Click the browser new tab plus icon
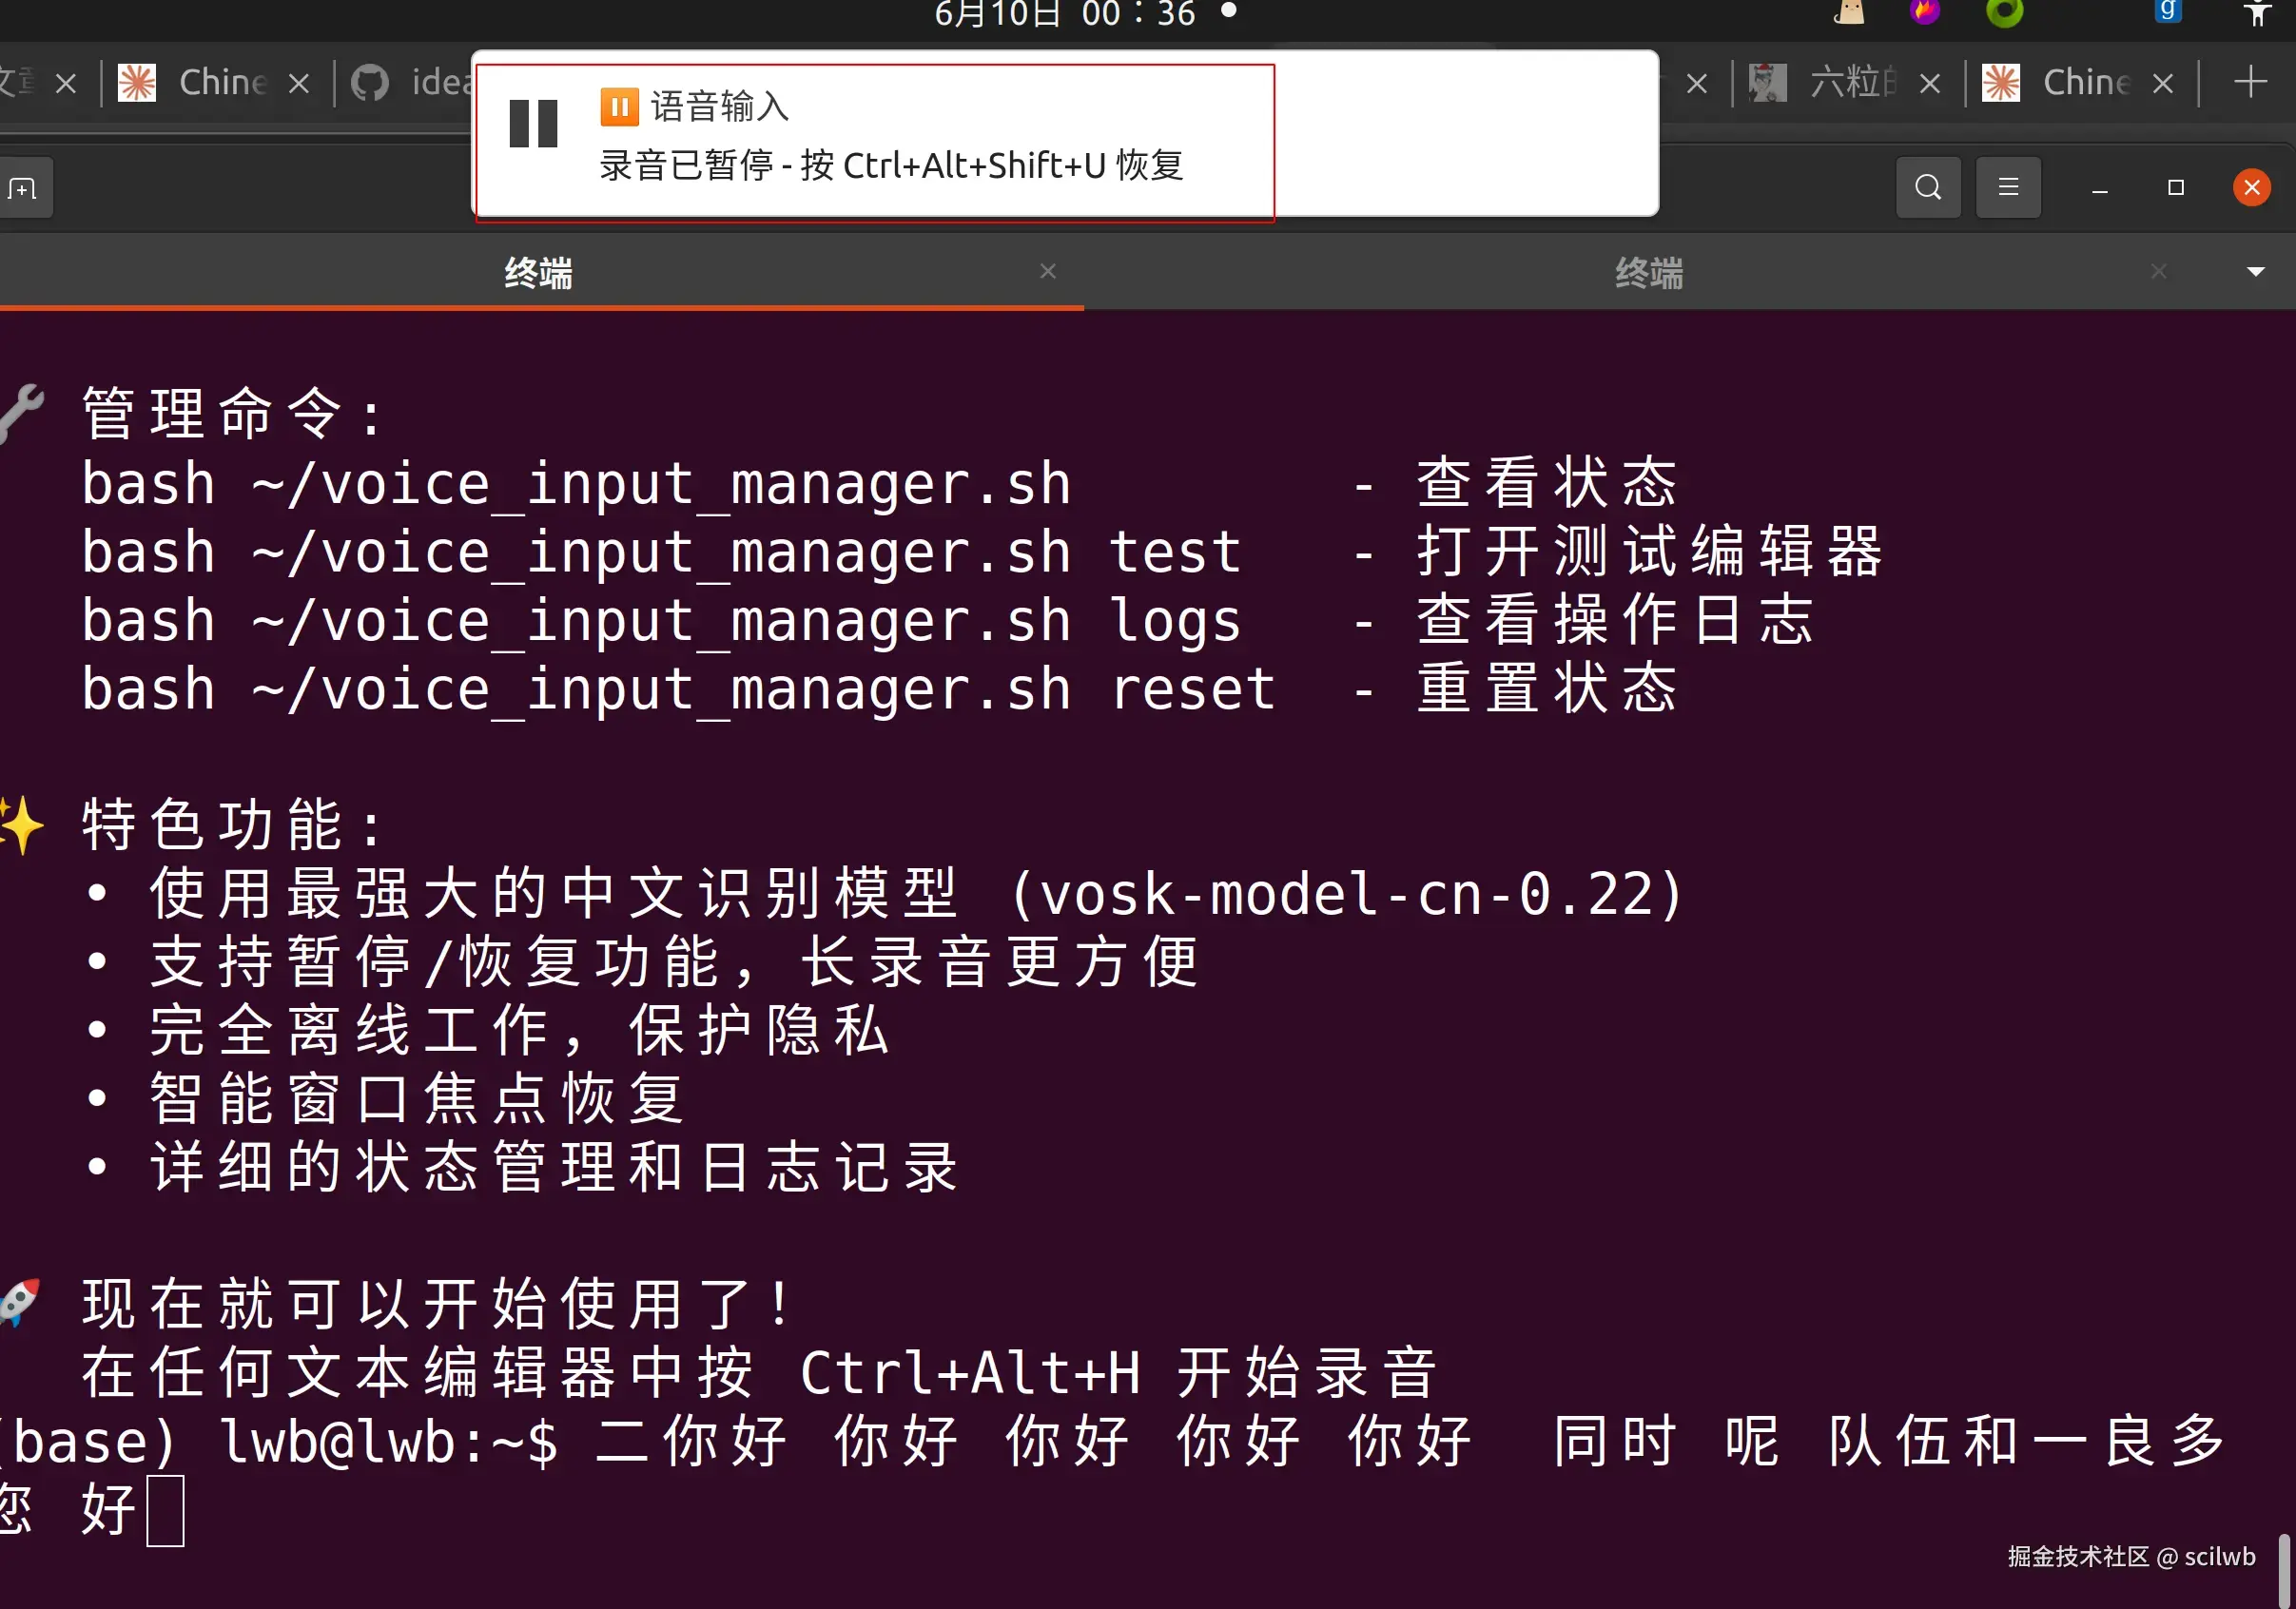This screenshot has width=2296, height=1609. pyautogui.click(x=2250, y=82)
